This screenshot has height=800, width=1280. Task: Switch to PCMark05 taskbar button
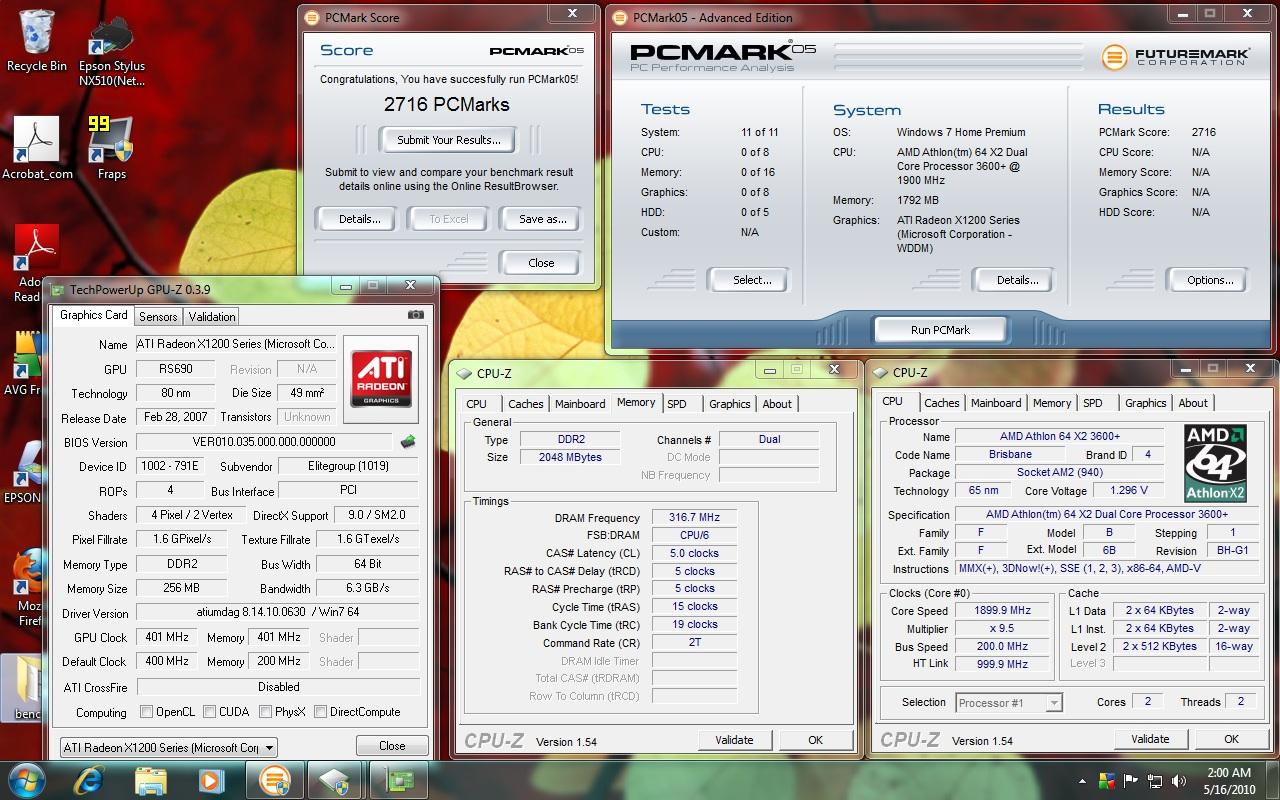click(275, 780)
